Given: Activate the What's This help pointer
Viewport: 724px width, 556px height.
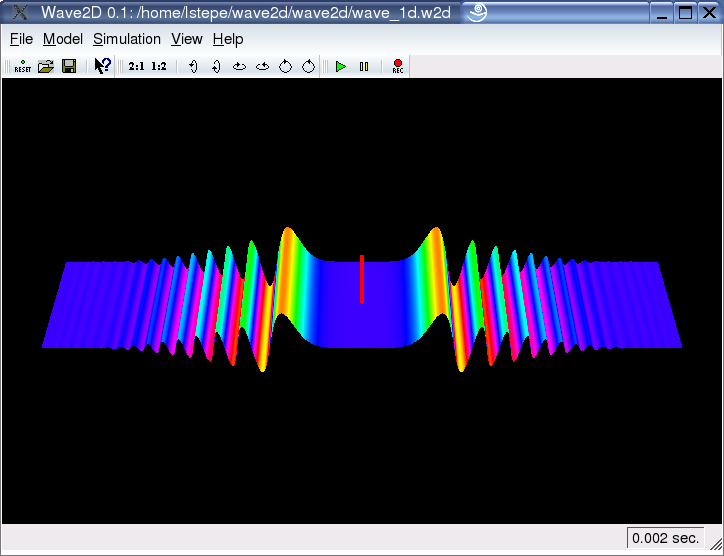Looking at the screenshot, I should click(102, 67).
